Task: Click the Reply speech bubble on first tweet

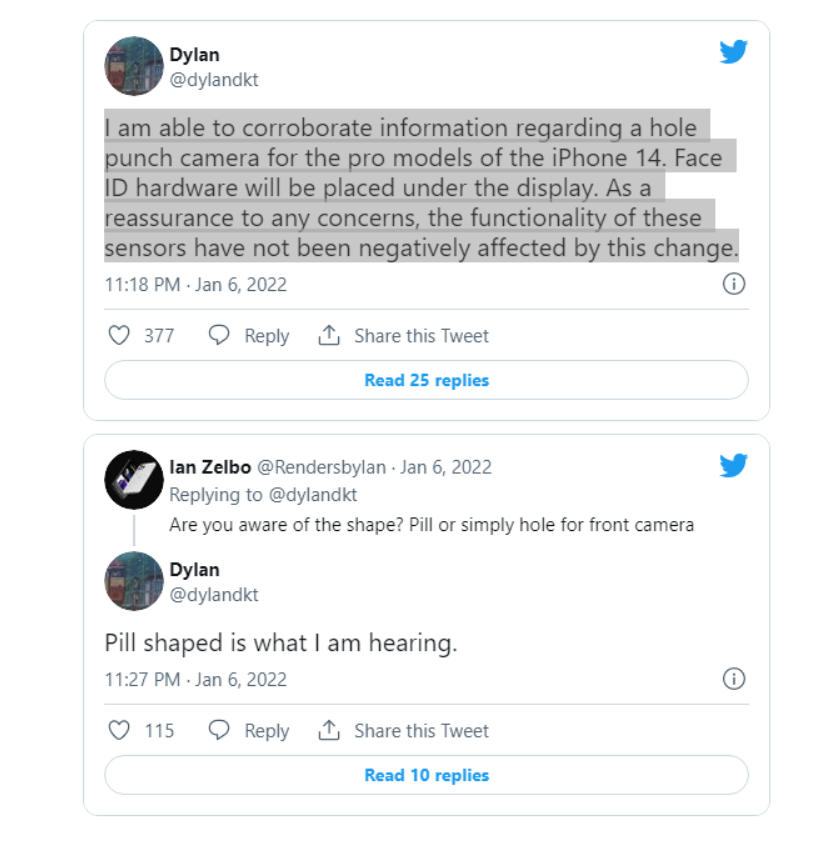Action: (219, 336)
